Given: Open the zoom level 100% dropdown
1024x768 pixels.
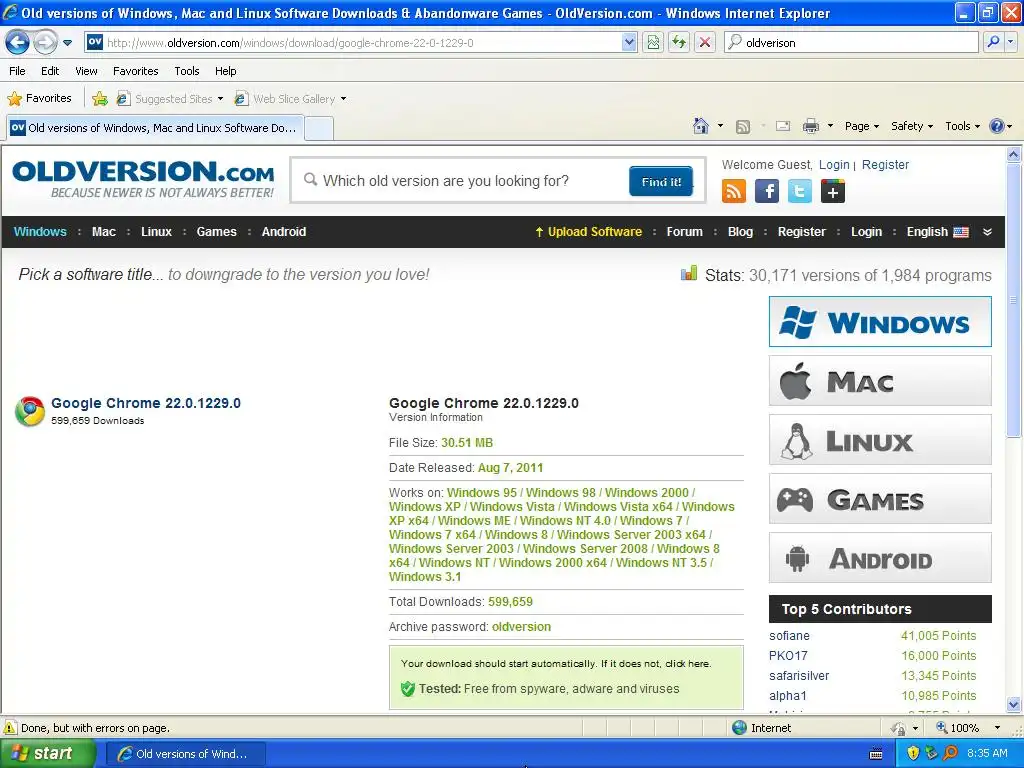Looking at the screenshot, I should point(997,728).
